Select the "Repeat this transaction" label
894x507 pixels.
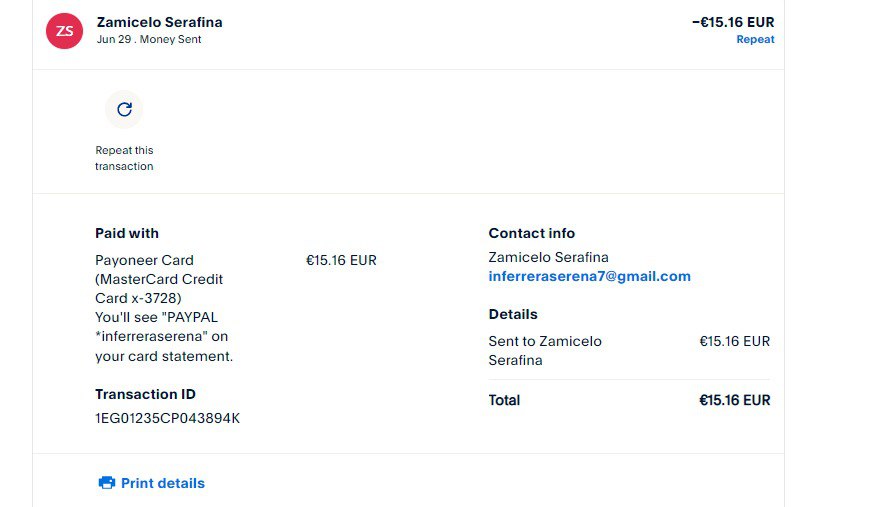tap(124, 158)
